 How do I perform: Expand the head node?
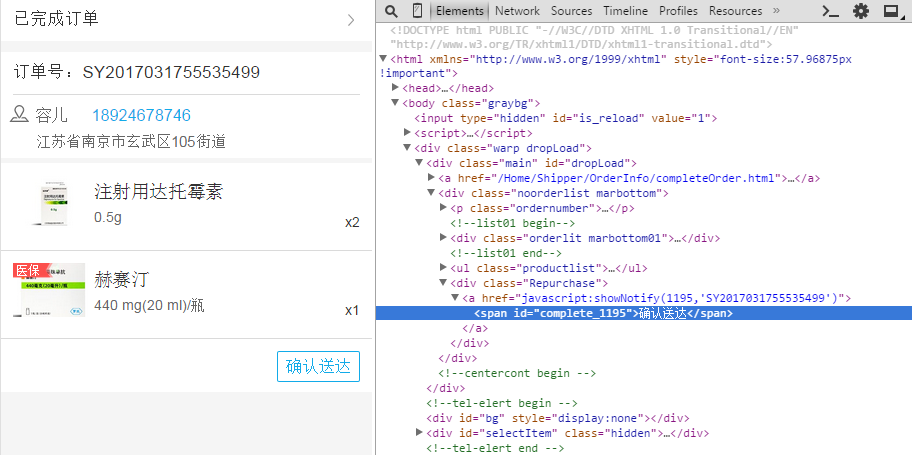(x=396, y=88)
